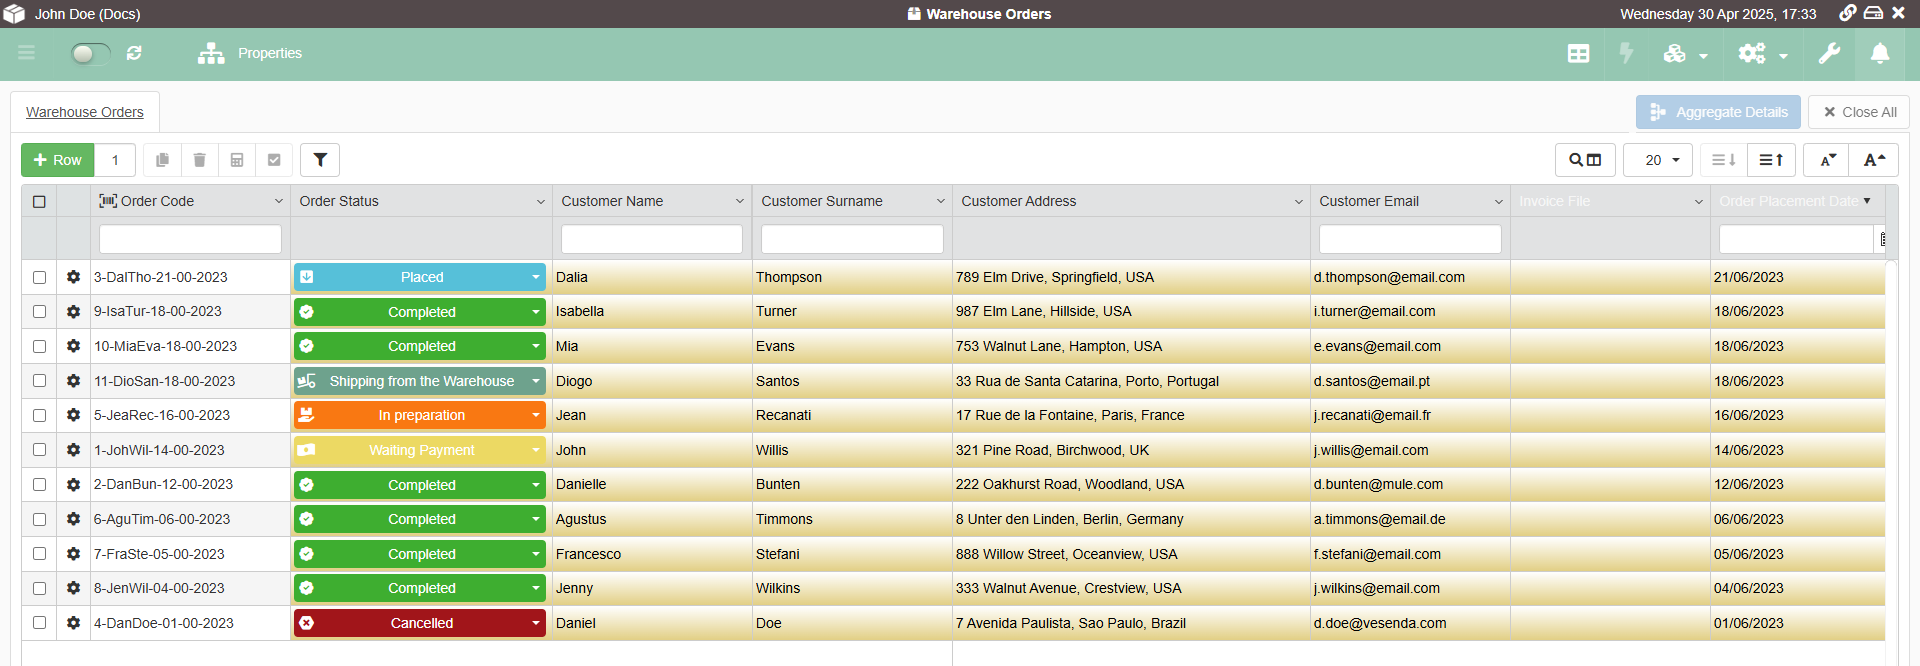Viewport: 1920px width, 666px height.
Task: Click the Customer Name filter input field
Action: (651, 239)
